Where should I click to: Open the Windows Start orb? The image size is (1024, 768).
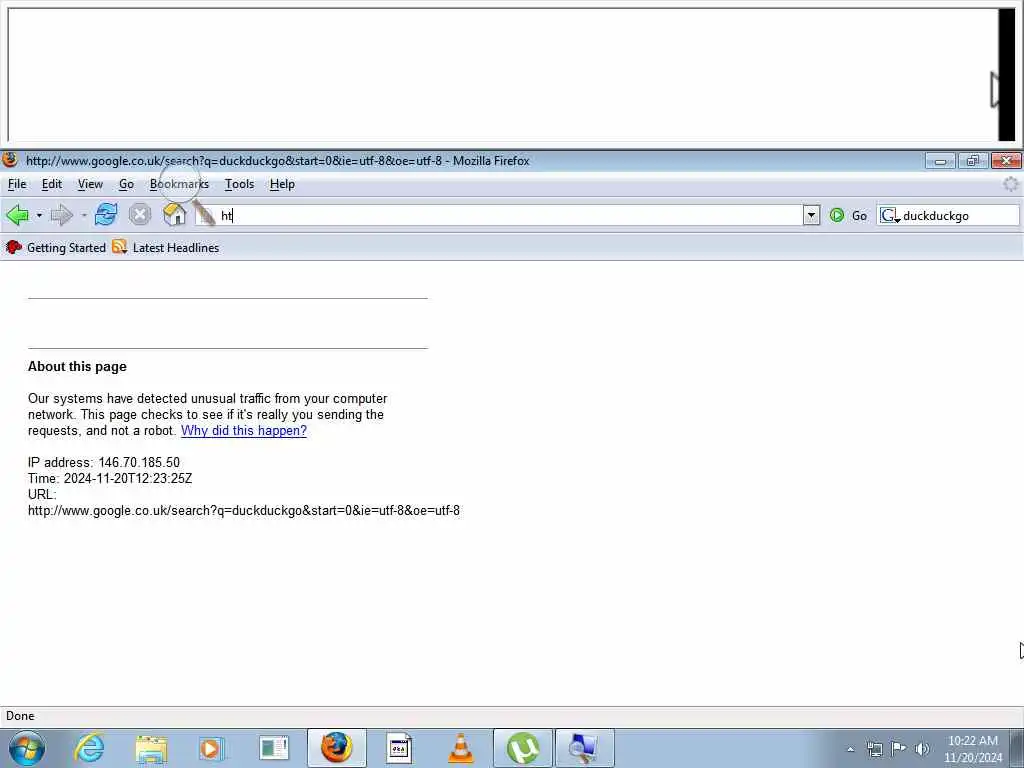click(x=27, y=748)
